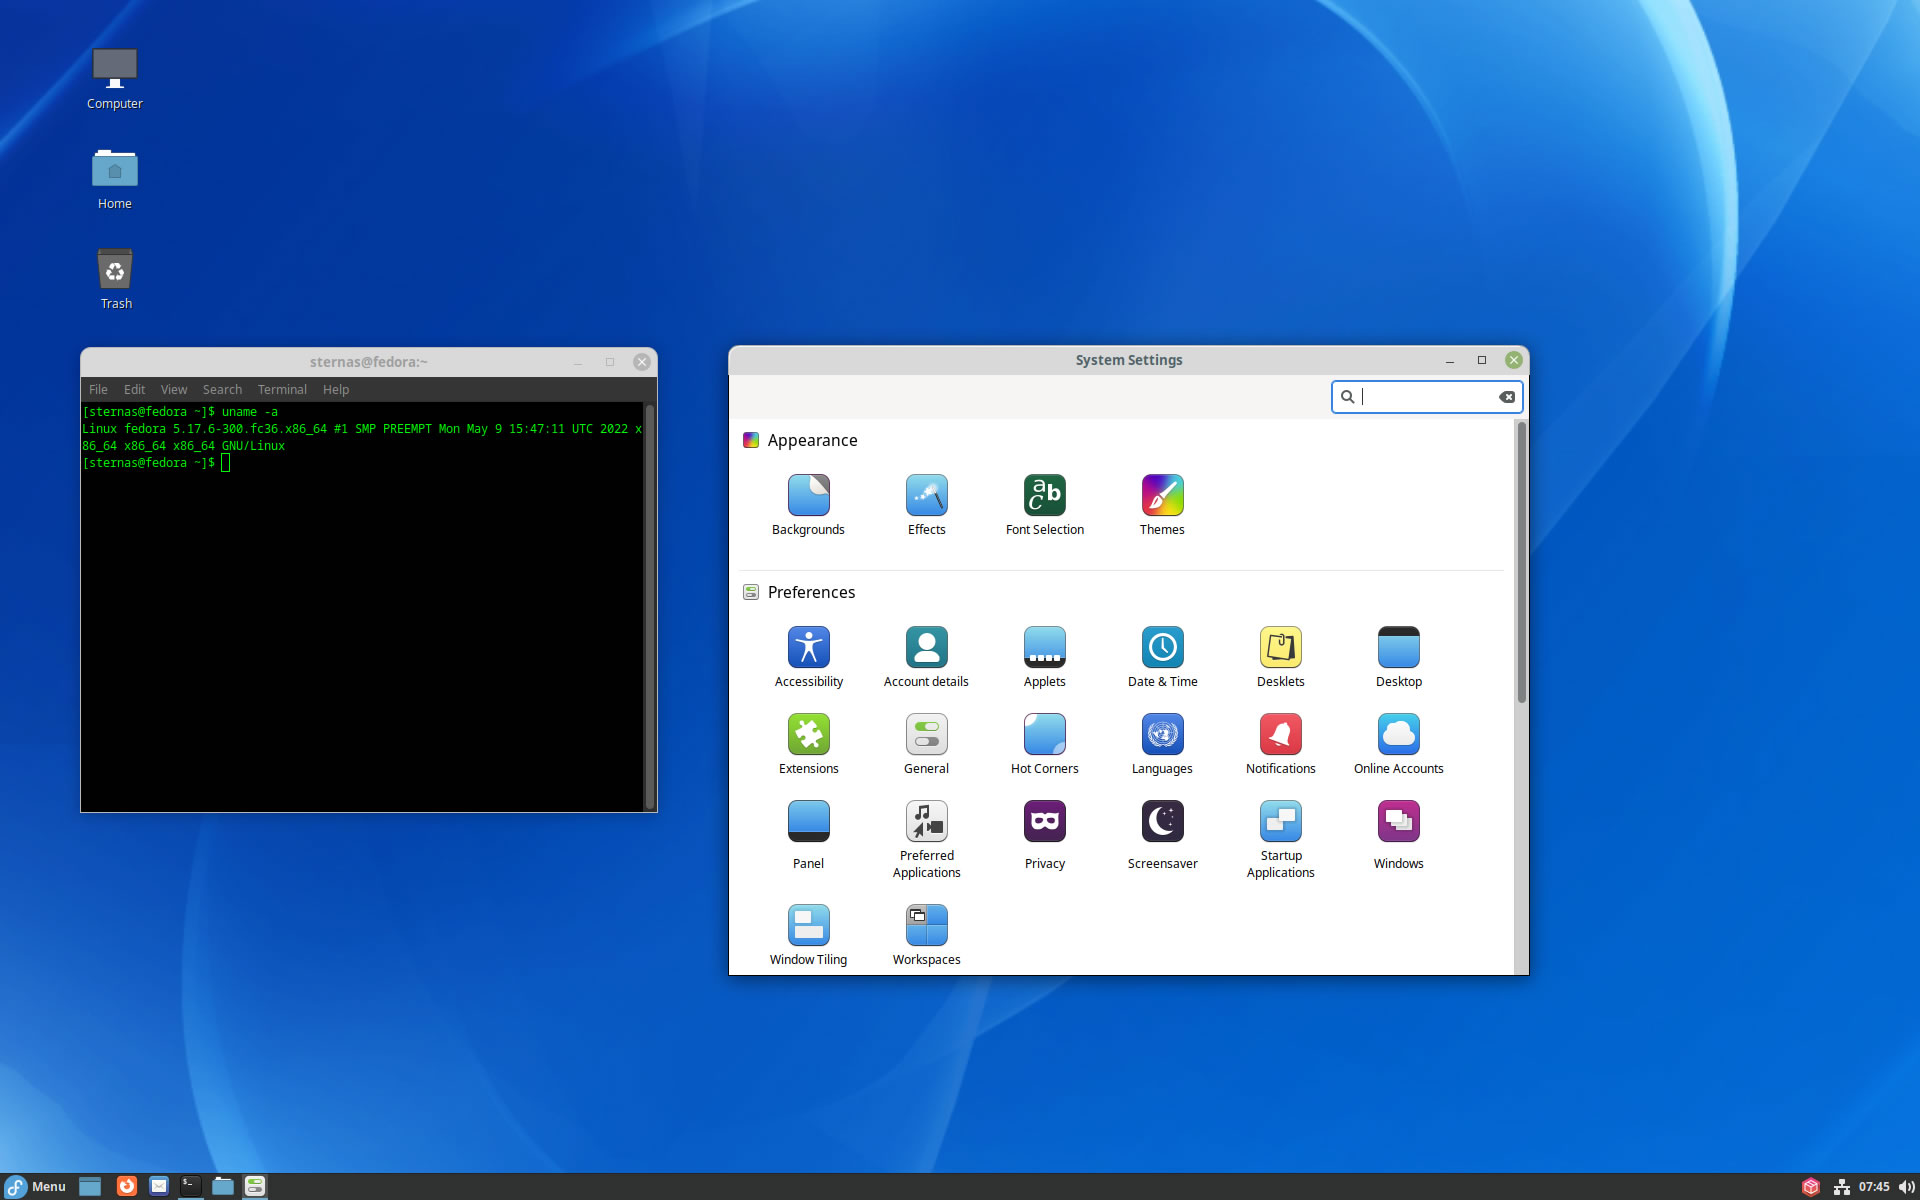1920x1200 pixels.
Task: Switch to the terminal in the taskbar
Action: pyautogui.click(x=190, y=1187)
